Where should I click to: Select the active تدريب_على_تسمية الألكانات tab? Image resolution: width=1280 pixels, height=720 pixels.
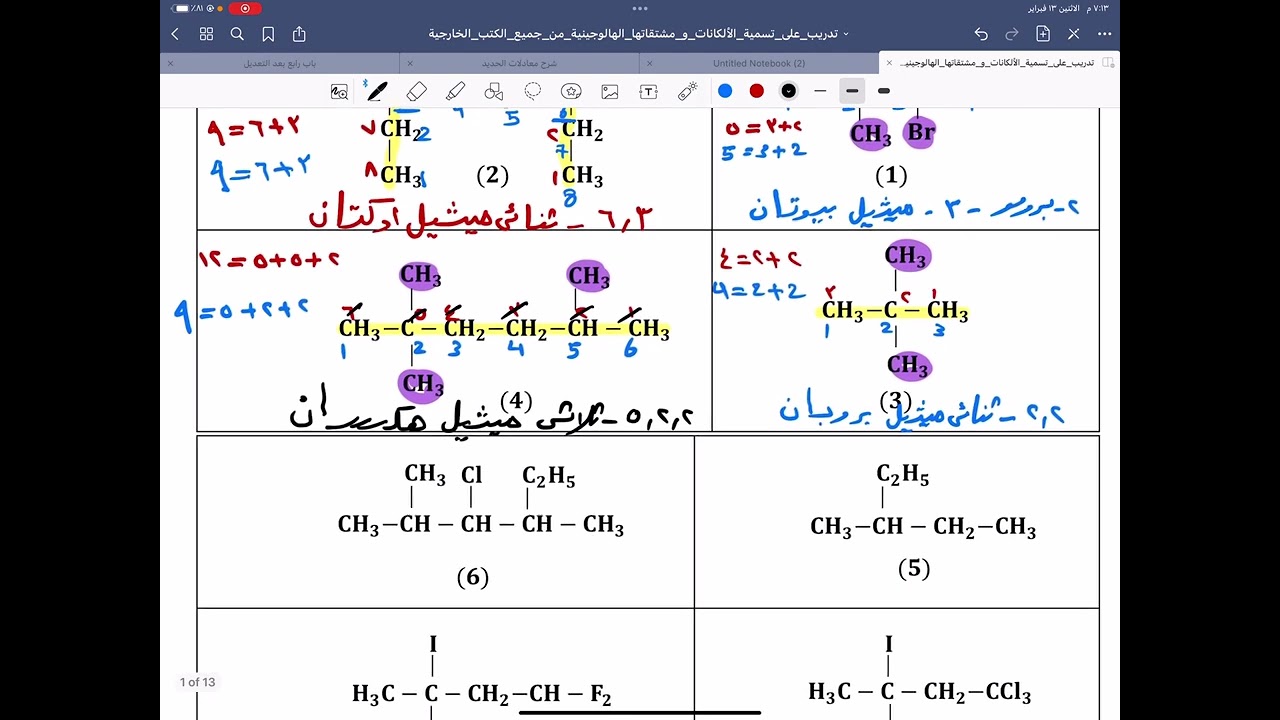998,63
